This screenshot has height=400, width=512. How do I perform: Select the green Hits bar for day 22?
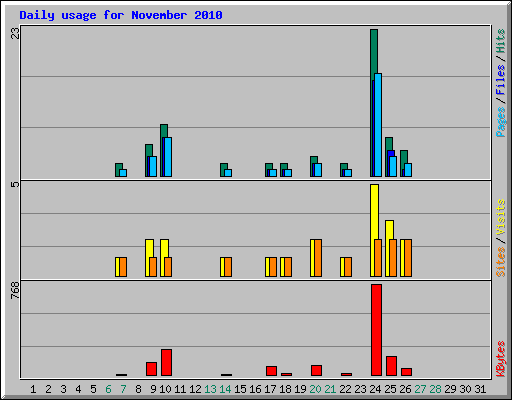click(x=344, y=167)
